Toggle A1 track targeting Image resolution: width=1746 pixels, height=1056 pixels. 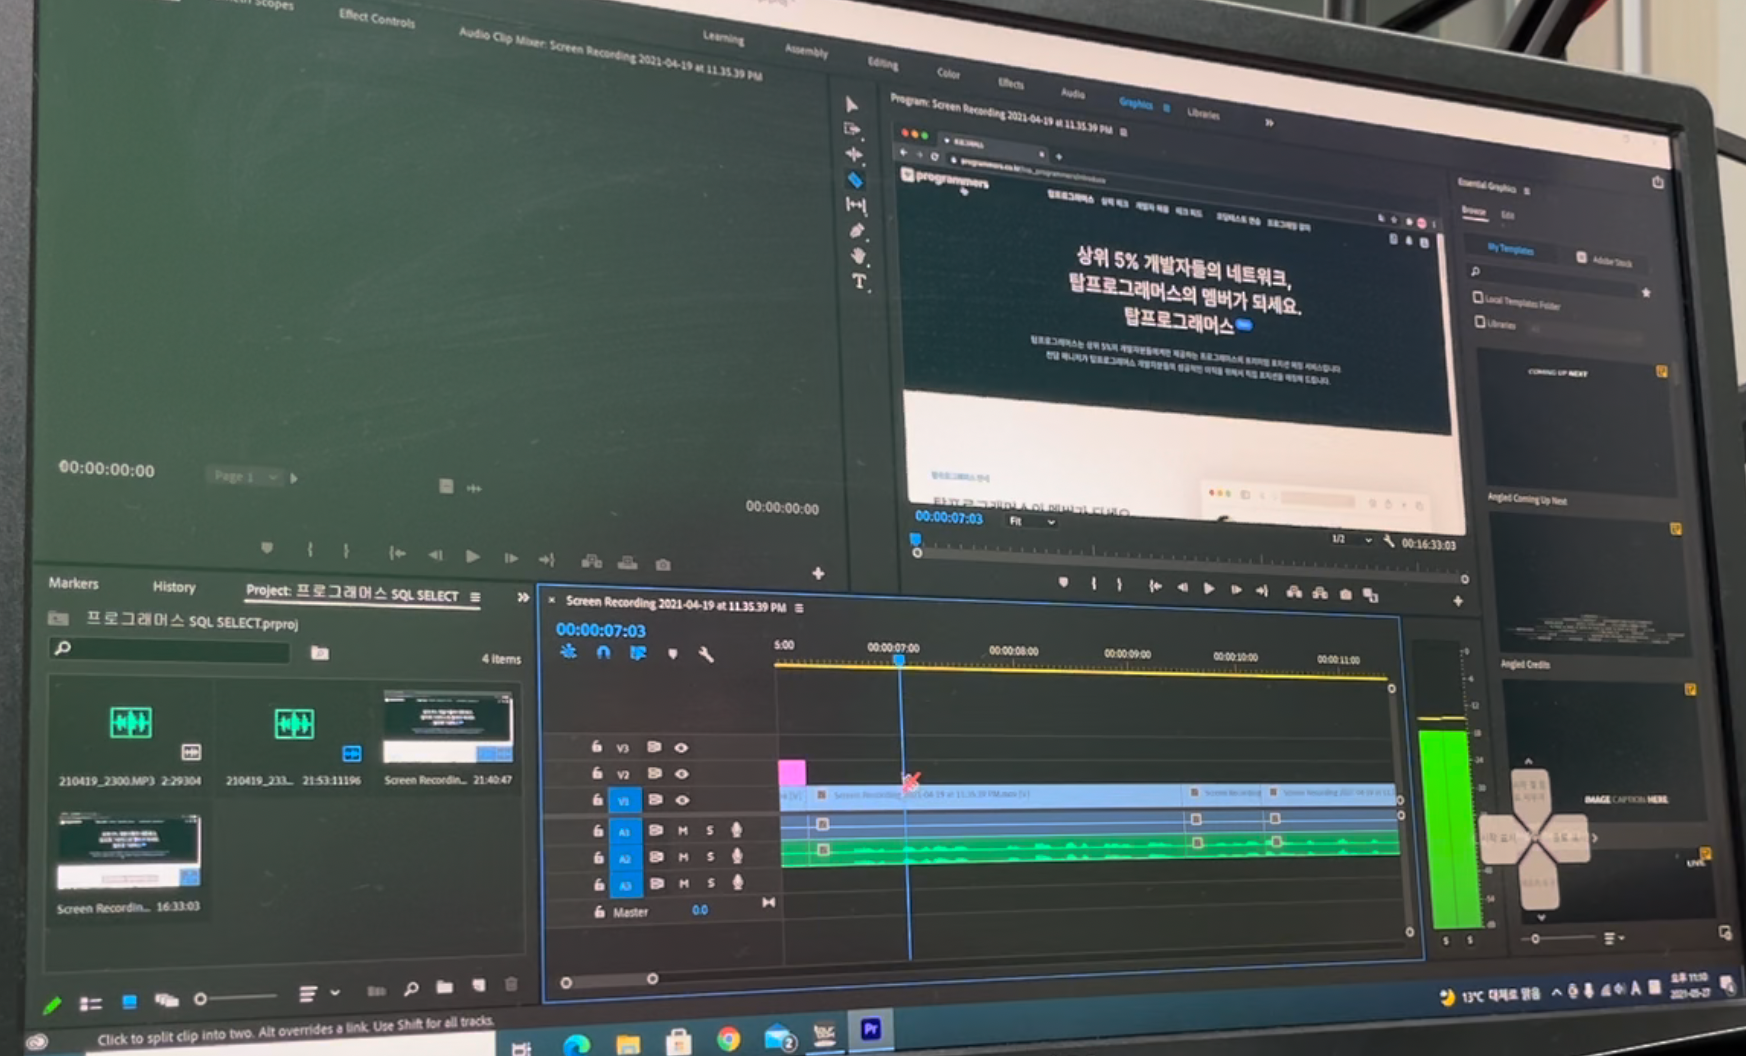[624, 831]
